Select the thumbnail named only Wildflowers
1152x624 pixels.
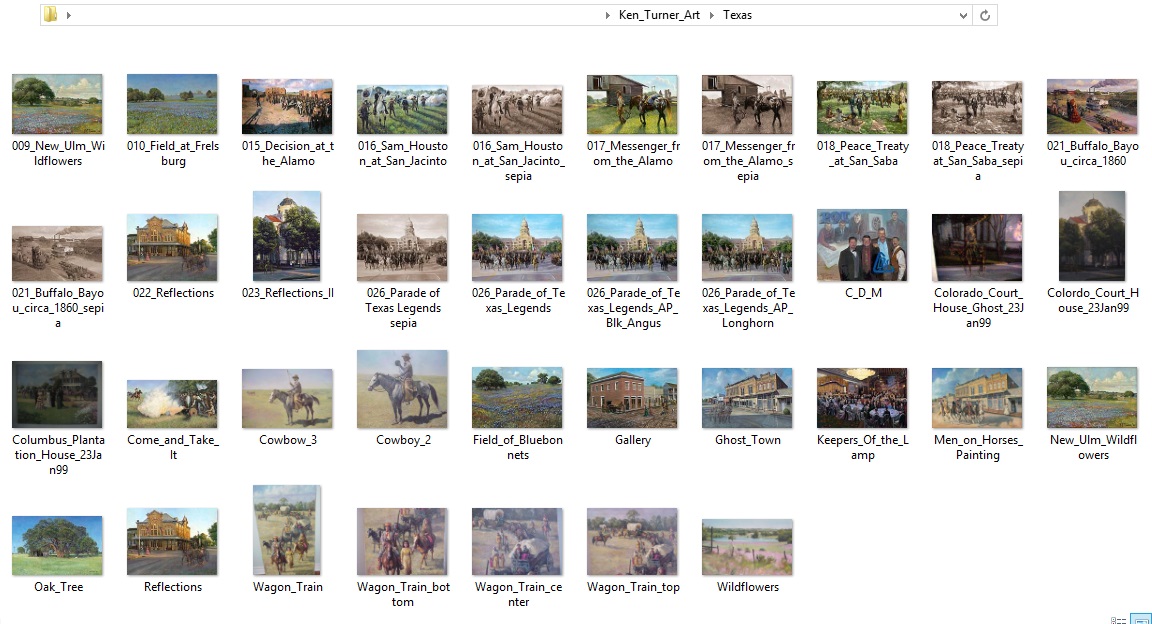coord(747,547)
